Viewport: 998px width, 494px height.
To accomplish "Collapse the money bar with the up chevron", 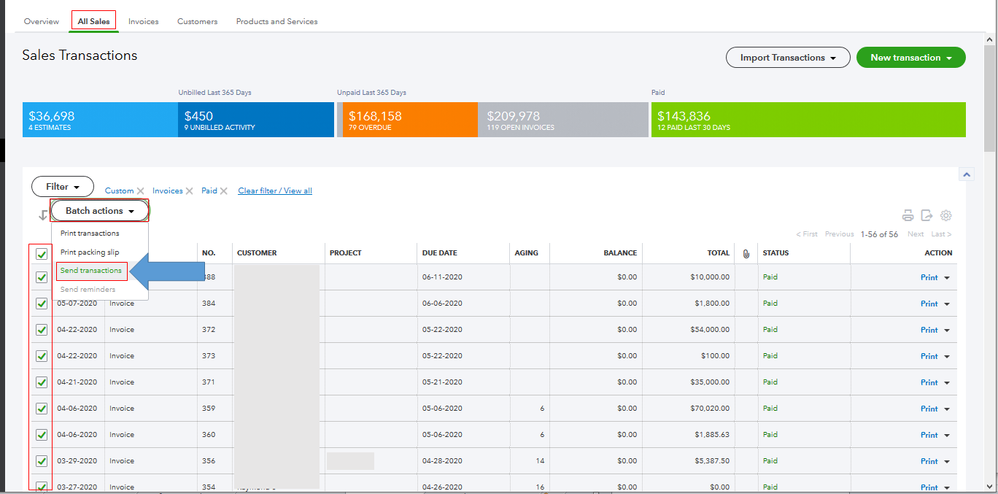I will 967,175.
